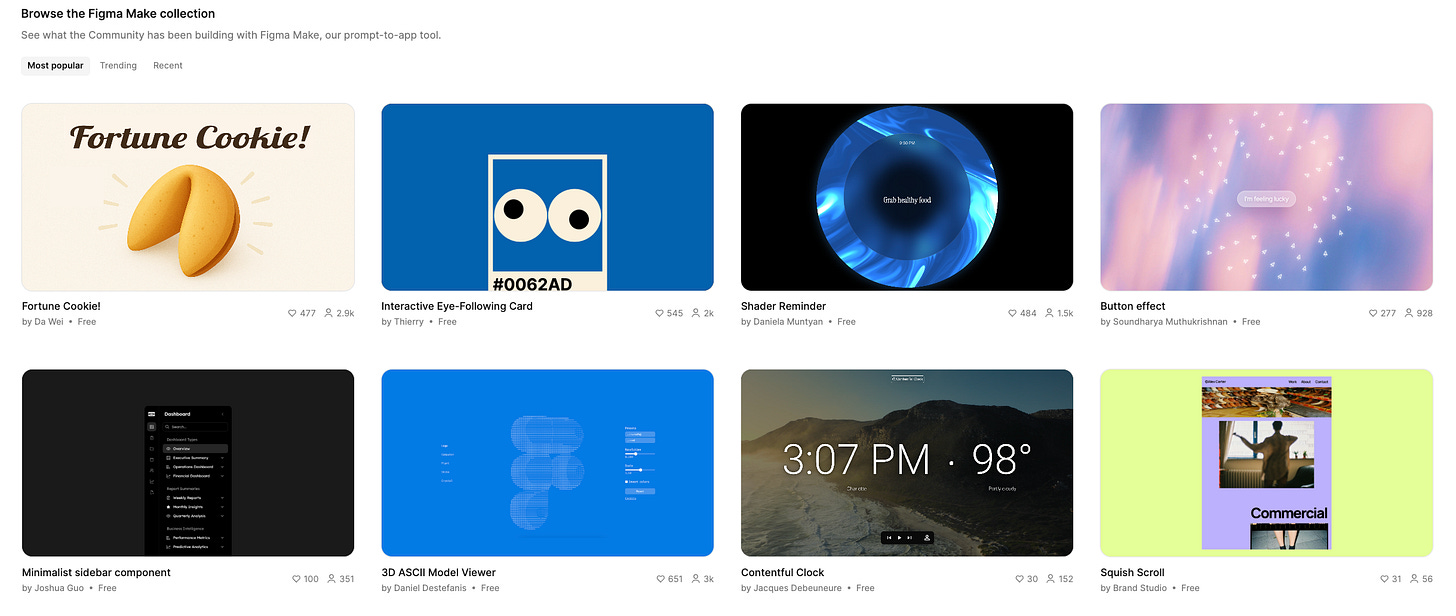The height and width of the screenshot is (616, 1456).
Task: Click the Shader Reminder title link
Action: point(784,306)
